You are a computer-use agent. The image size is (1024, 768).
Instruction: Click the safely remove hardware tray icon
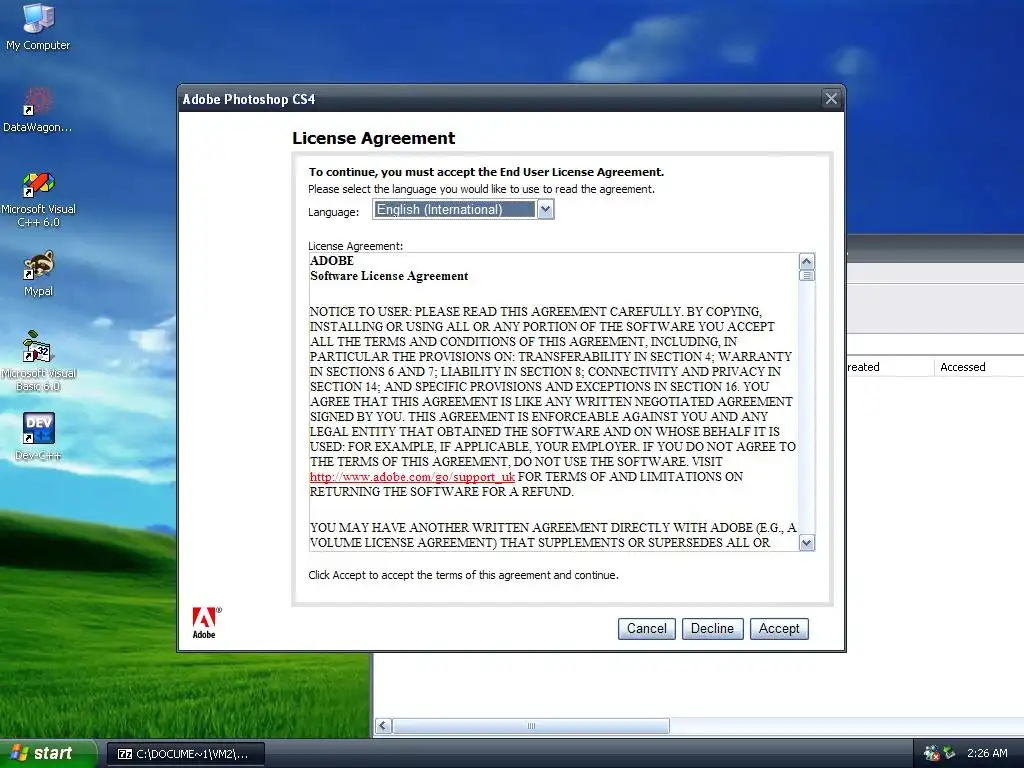point(949,753)
